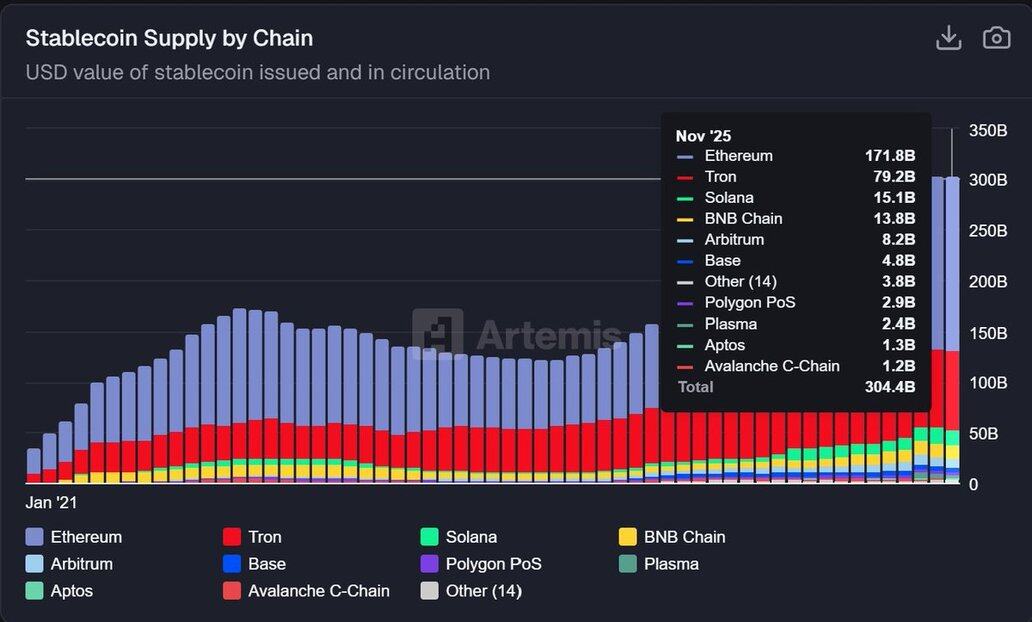
Task: Click the Stablecoin Supply by Chain title
Action: coord(169,38)
